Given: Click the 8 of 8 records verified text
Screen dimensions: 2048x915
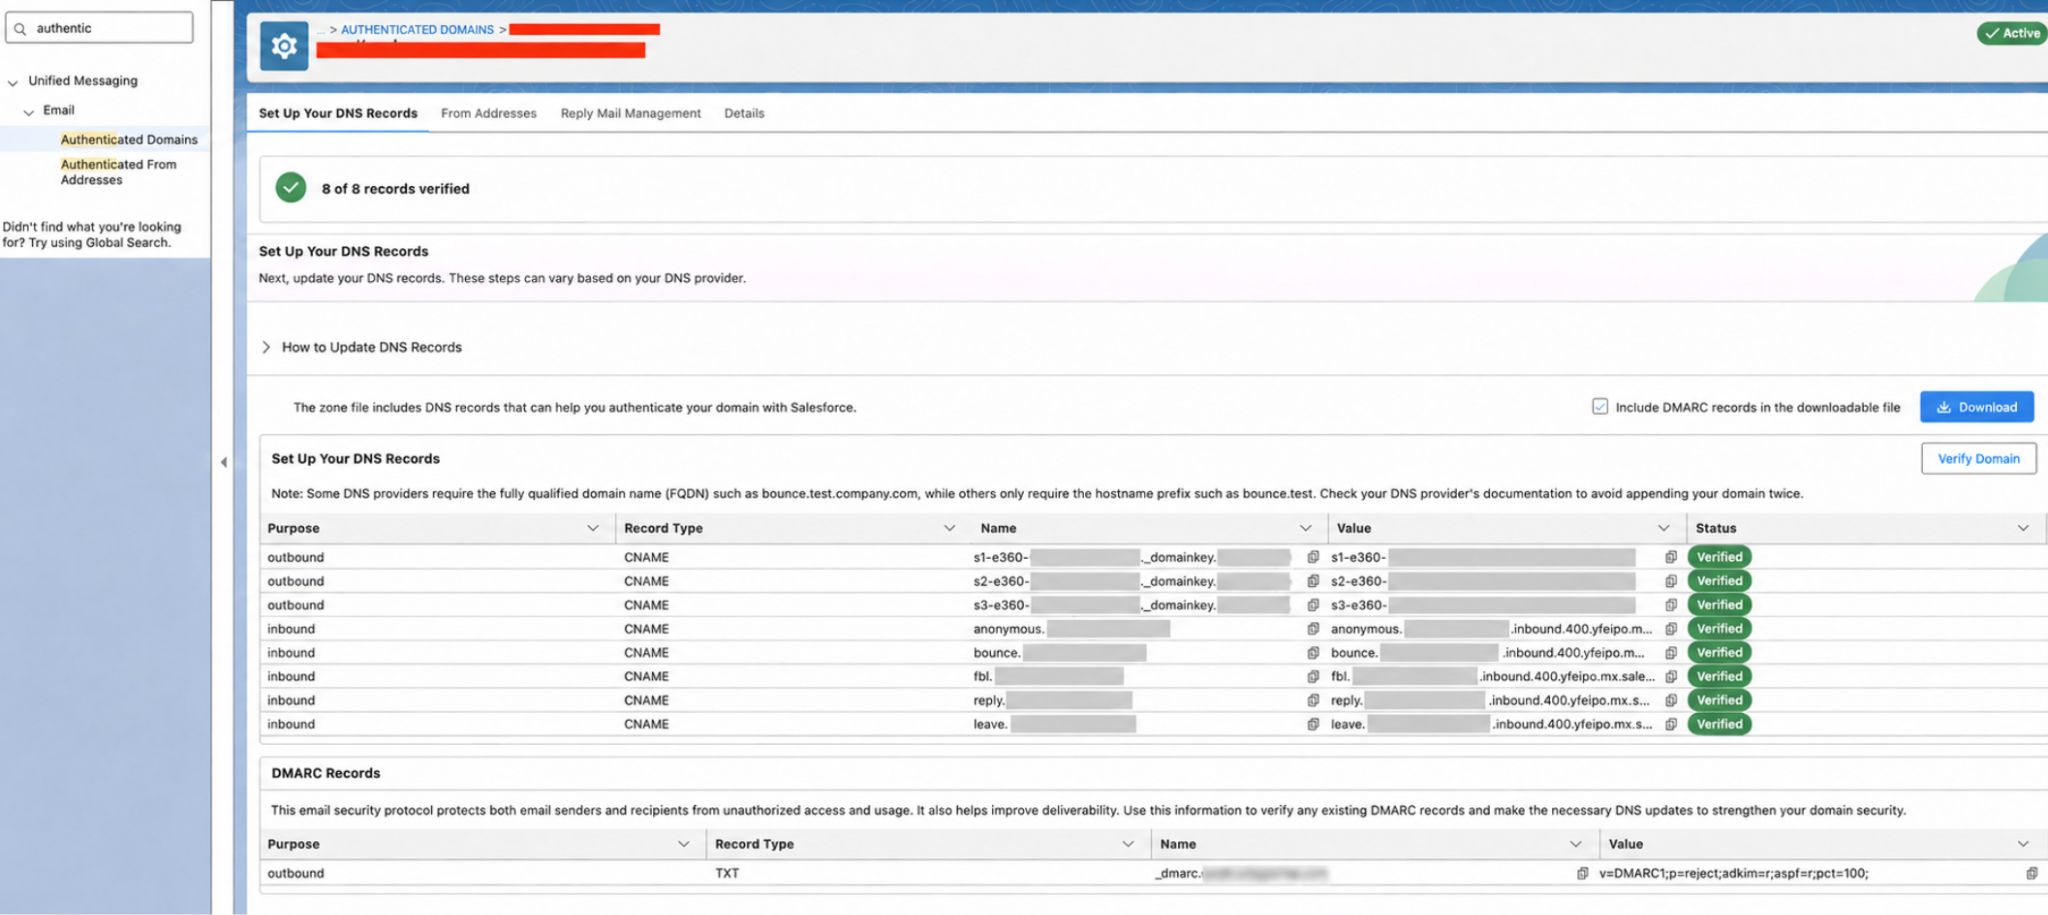Looking at the screenshot, I should (395, 188).
